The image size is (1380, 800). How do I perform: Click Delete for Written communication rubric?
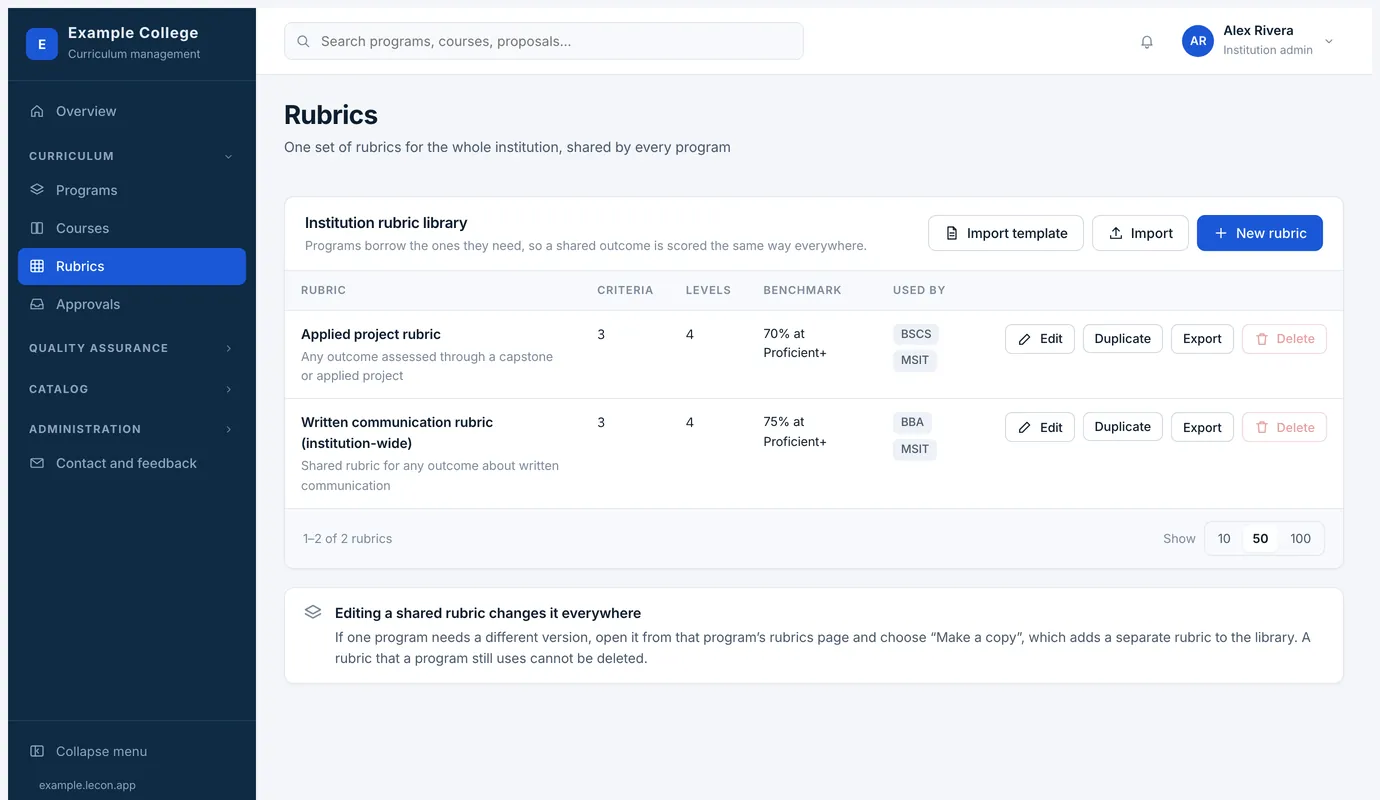pyautogui.click(x=1284, y=427)
